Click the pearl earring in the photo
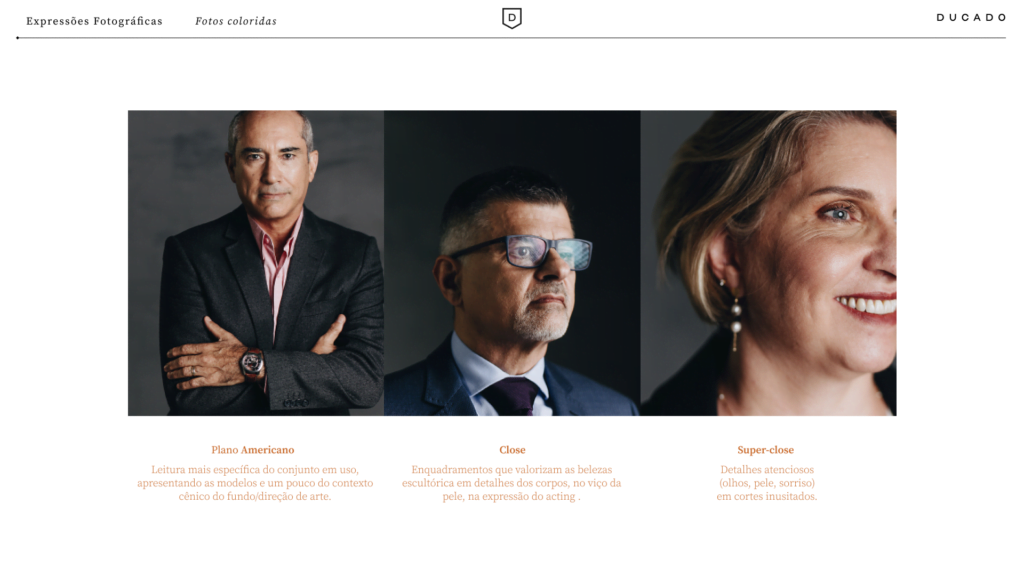 [x=735, y=315]
